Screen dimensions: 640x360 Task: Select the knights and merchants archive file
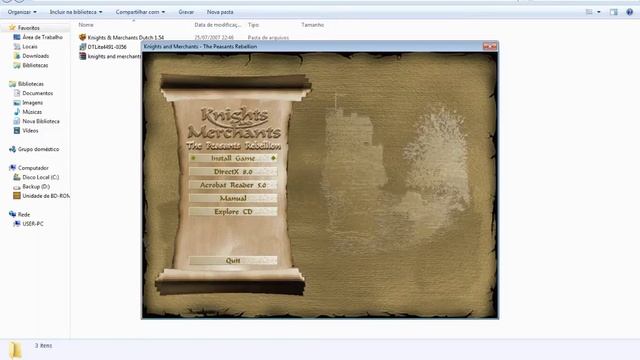pos(114,56)
